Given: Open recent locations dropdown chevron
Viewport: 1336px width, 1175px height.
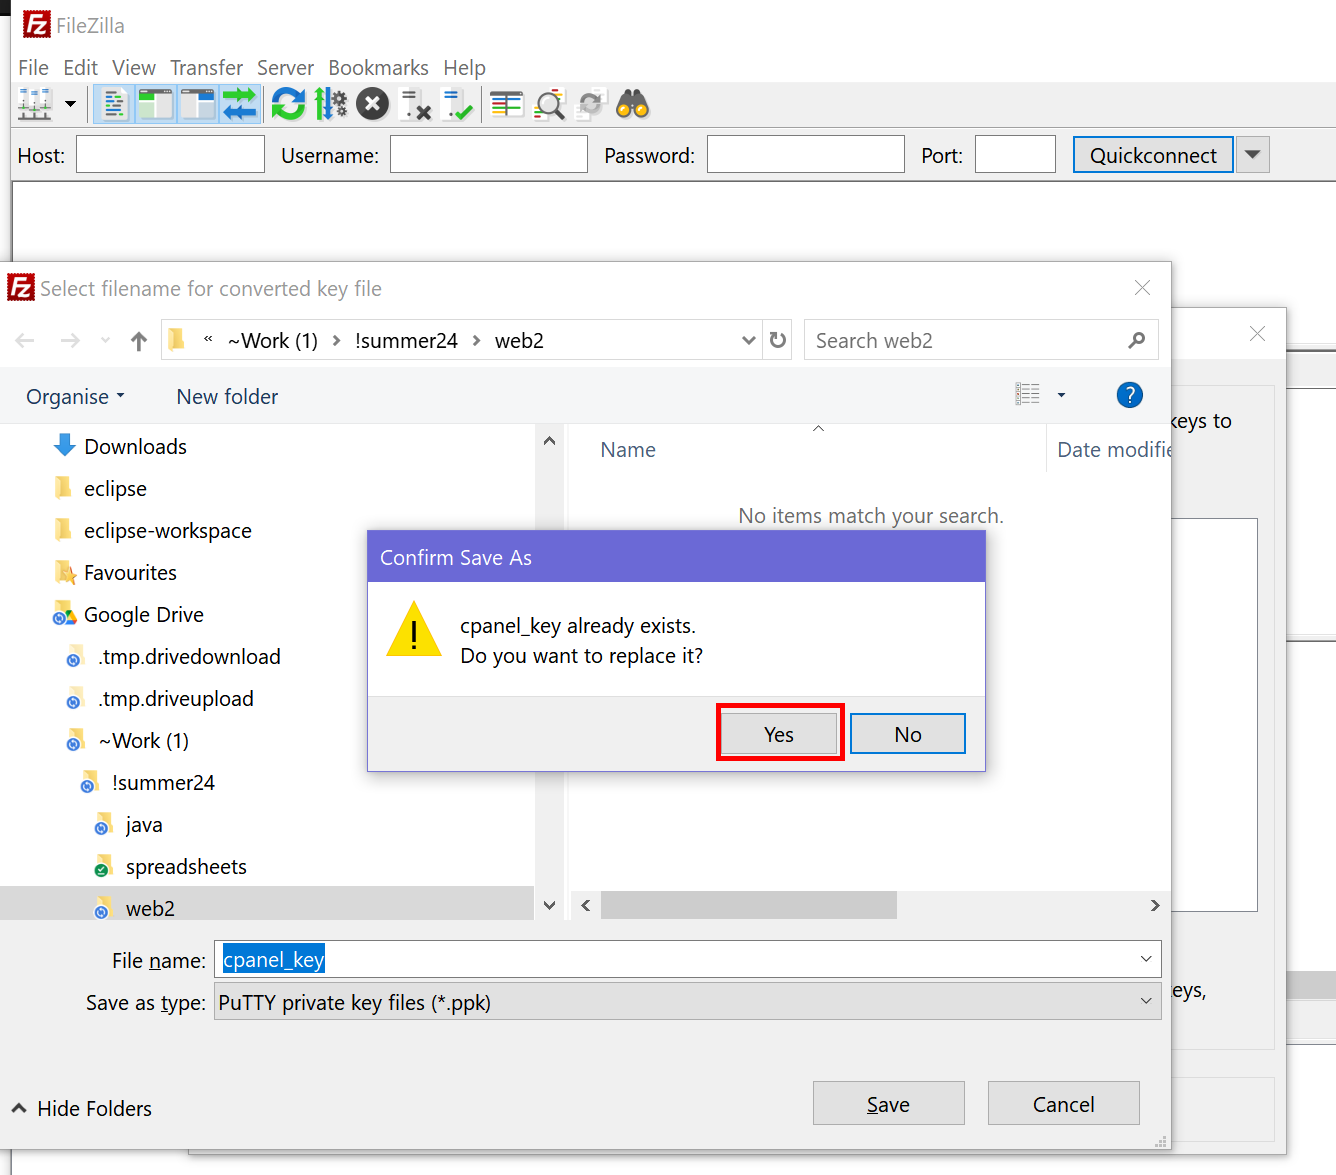Looking at the screenshot, I should (x=105, y=341).
